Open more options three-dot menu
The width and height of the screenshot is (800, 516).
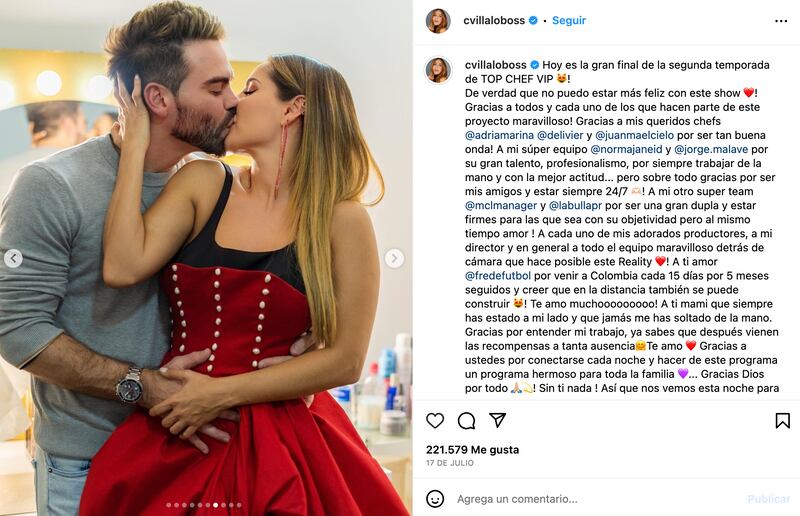coord(781,21)
